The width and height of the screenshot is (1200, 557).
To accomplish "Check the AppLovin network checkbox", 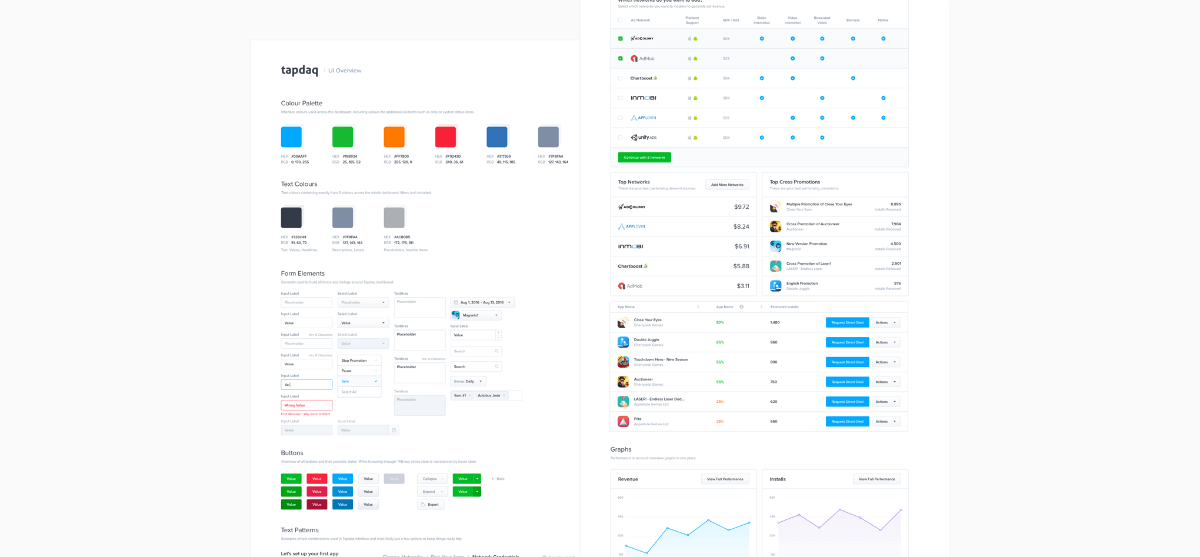I will pos(620,118).
